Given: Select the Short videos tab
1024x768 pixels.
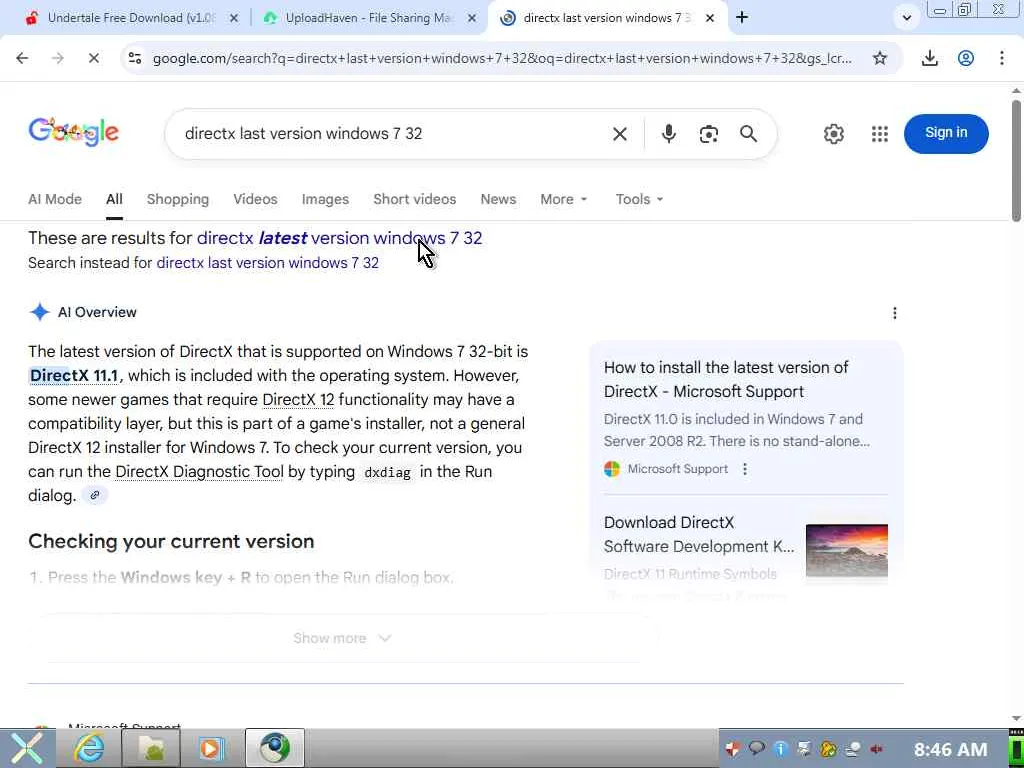Looking at the screenshot, I should coord(415,199).
